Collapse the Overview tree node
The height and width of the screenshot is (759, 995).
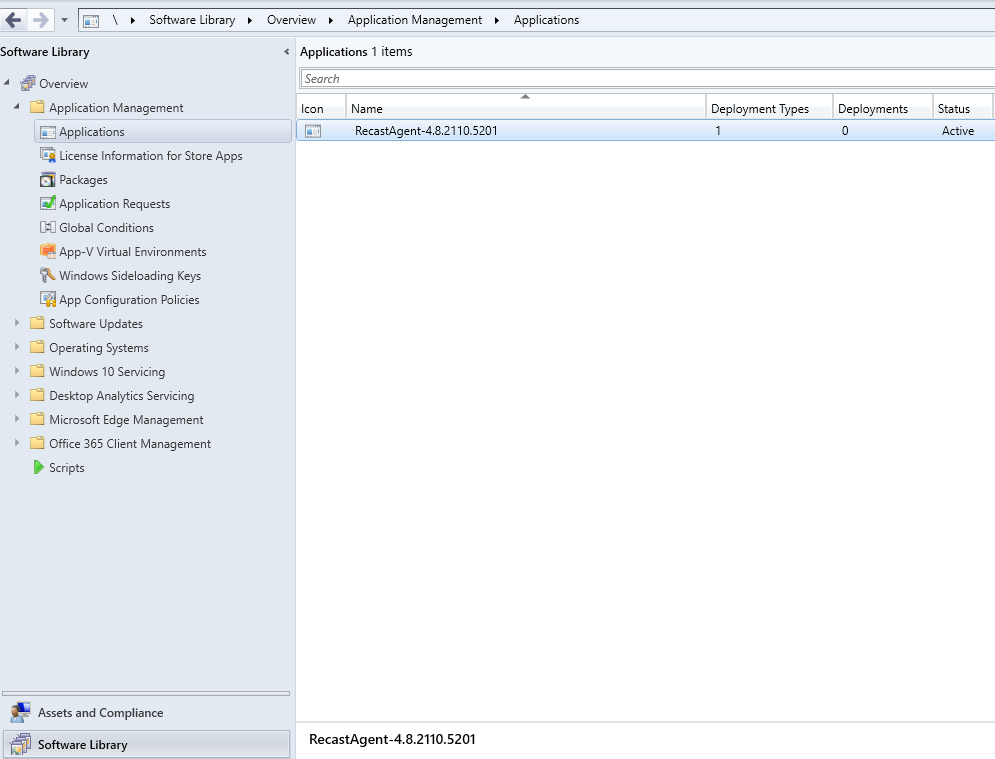7,82
